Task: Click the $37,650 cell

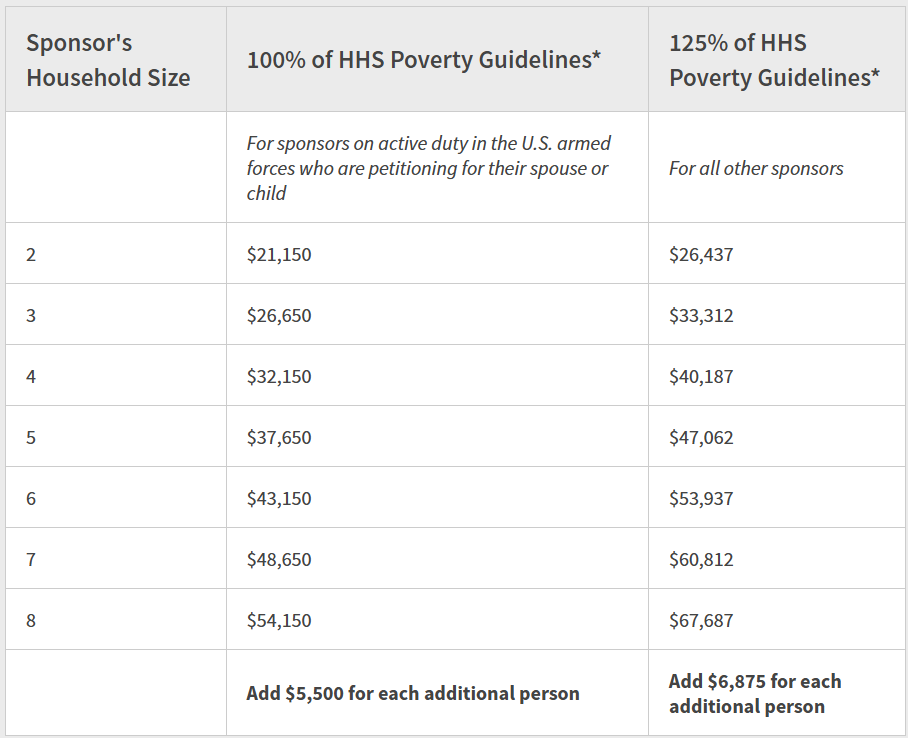Action: click(x=279, y=437)
